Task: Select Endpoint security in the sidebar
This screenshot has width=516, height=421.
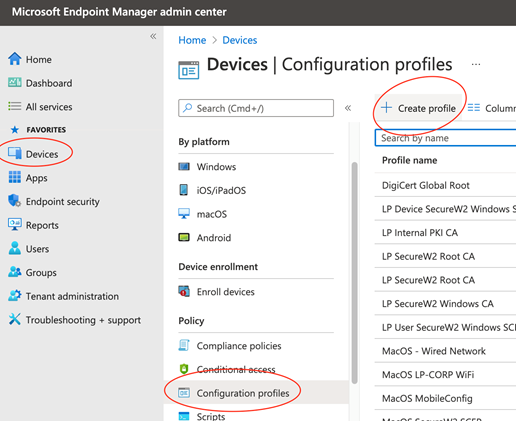Action: [x=63, y=202]
